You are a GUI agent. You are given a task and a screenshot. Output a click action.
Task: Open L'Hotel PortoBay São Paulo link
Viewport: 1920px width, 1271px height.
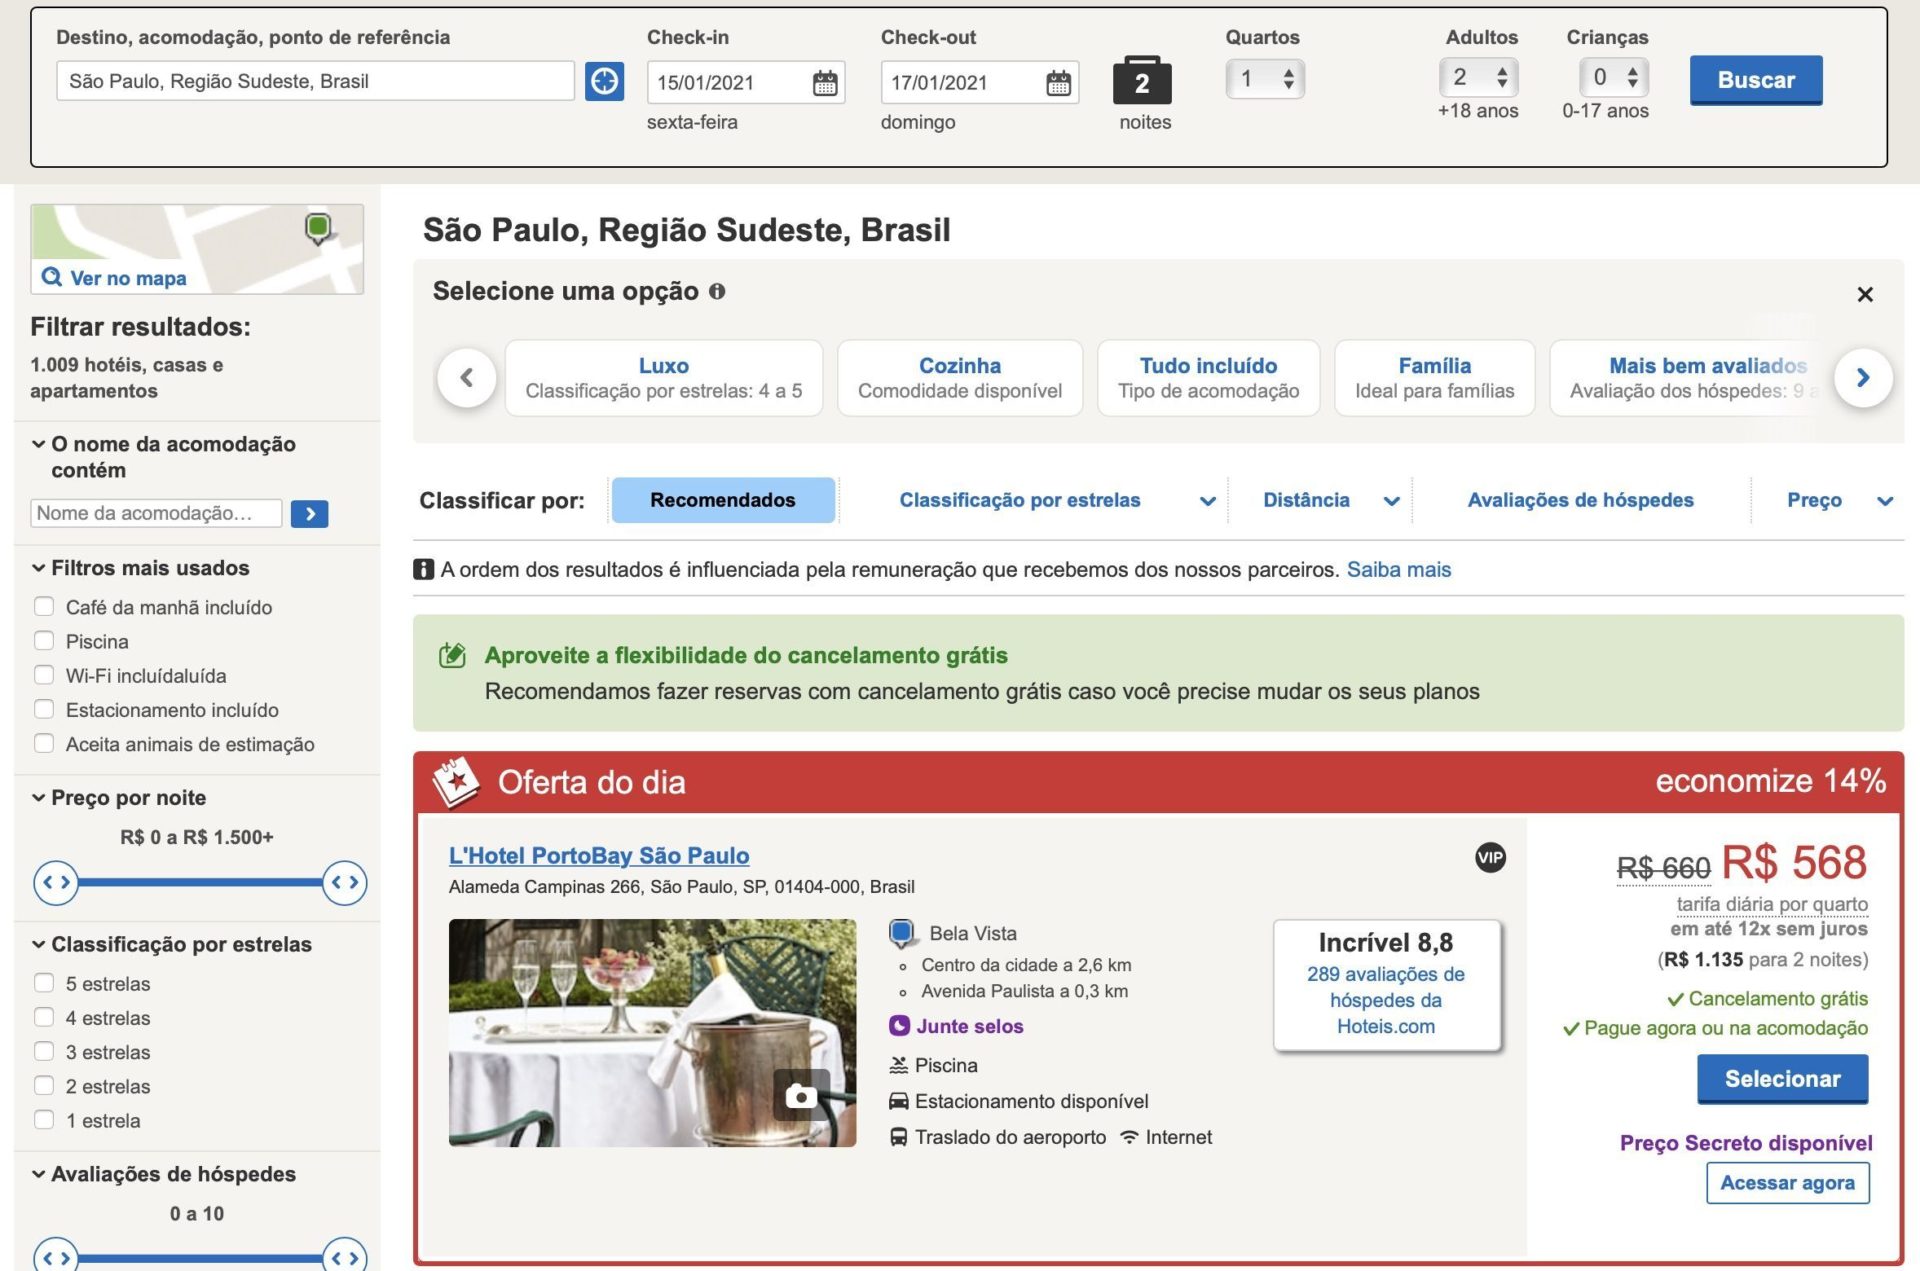599,856
